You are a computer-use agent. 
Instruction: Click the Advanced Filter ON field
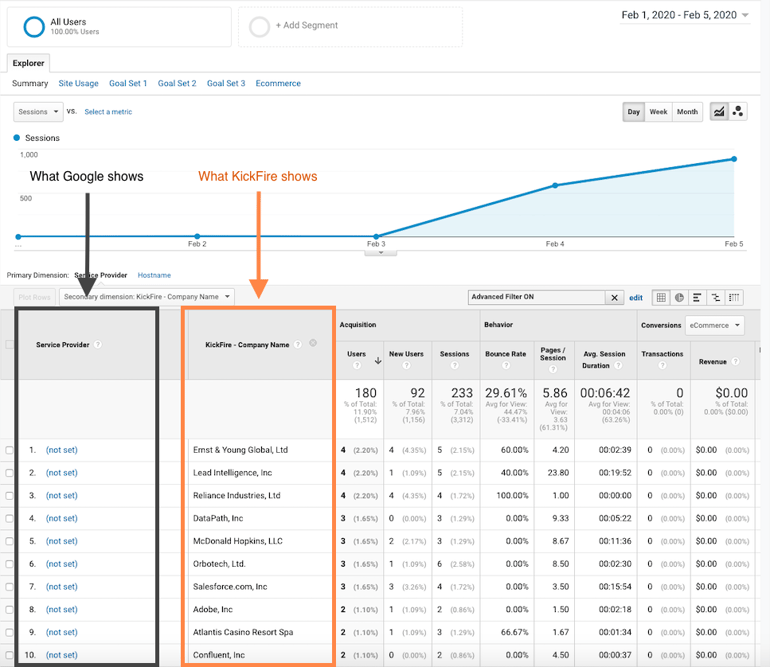click(x=536, y=297)
